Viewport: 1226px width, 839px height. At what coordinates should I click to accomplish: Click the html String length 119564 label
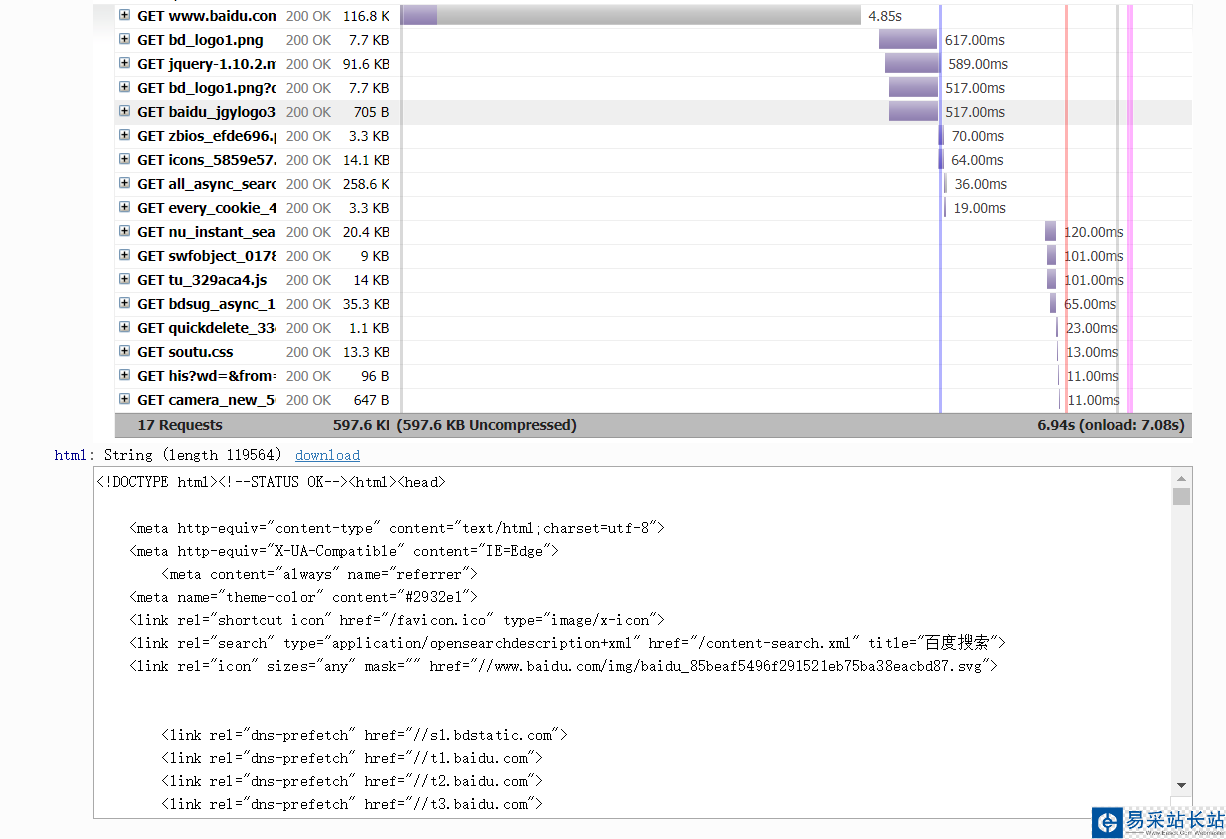point(168,455)
